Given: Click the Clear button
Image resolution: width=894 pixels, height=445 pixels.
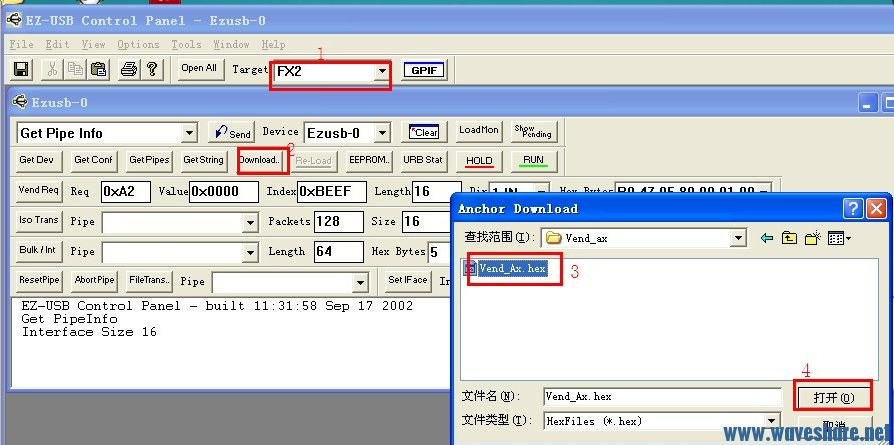Looking at the screenshot, I should point(424,132).
